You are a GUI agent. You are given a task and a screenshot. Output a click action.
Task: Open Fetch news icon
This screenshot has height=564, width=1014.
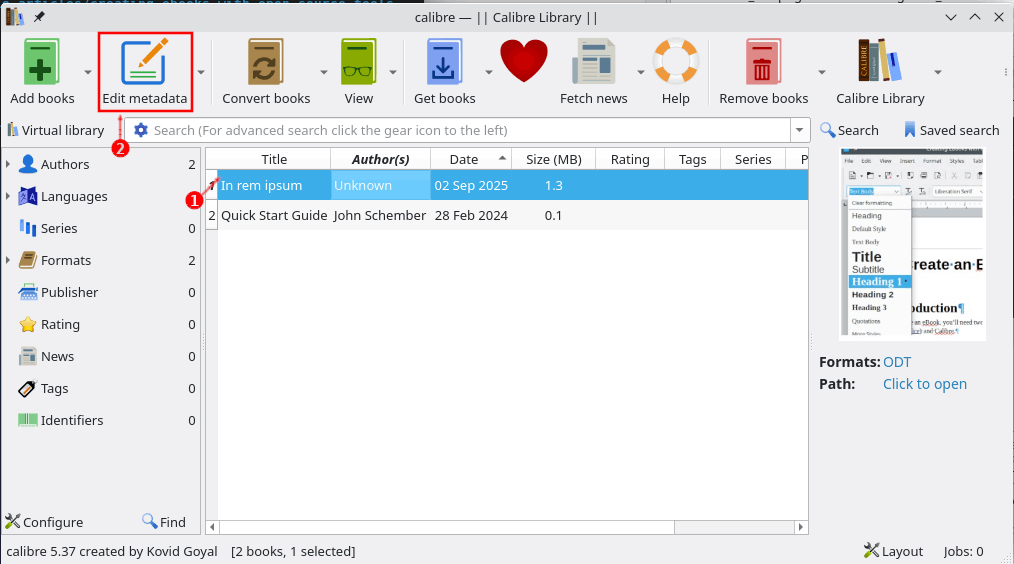coord(593,63)
